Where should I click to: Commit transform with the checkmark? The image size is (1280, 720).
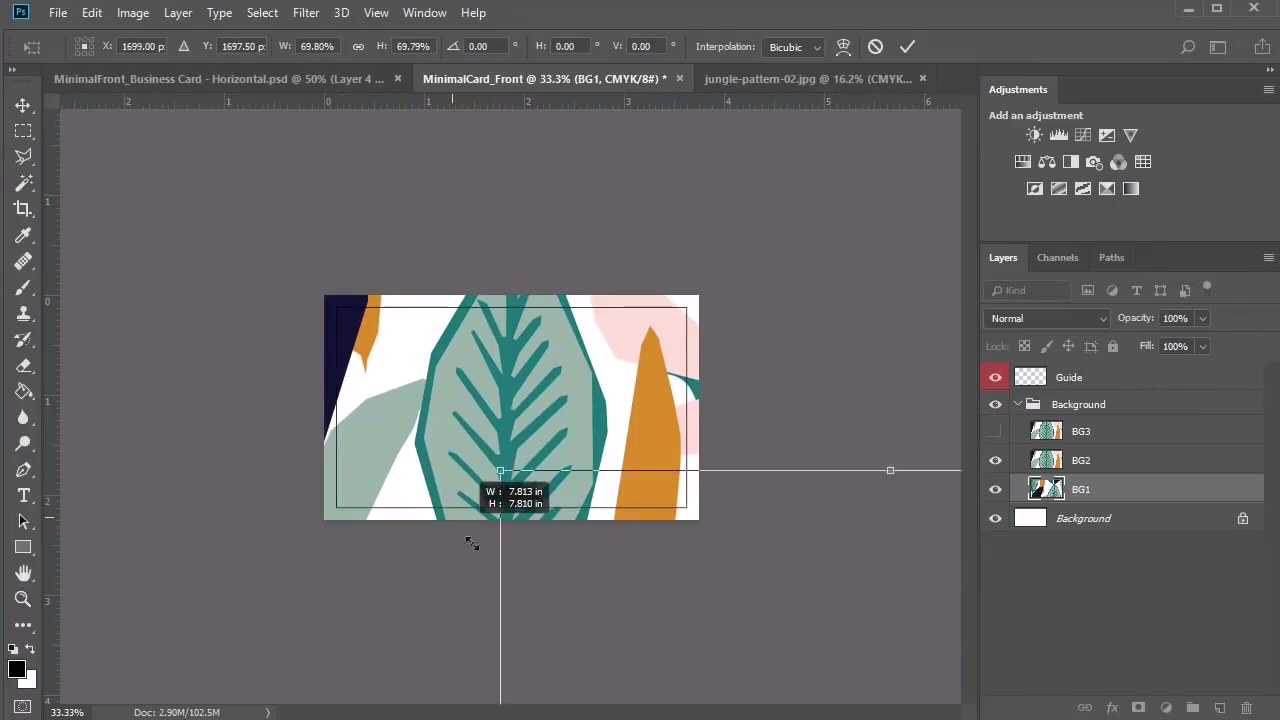click(x=907, y=46)
